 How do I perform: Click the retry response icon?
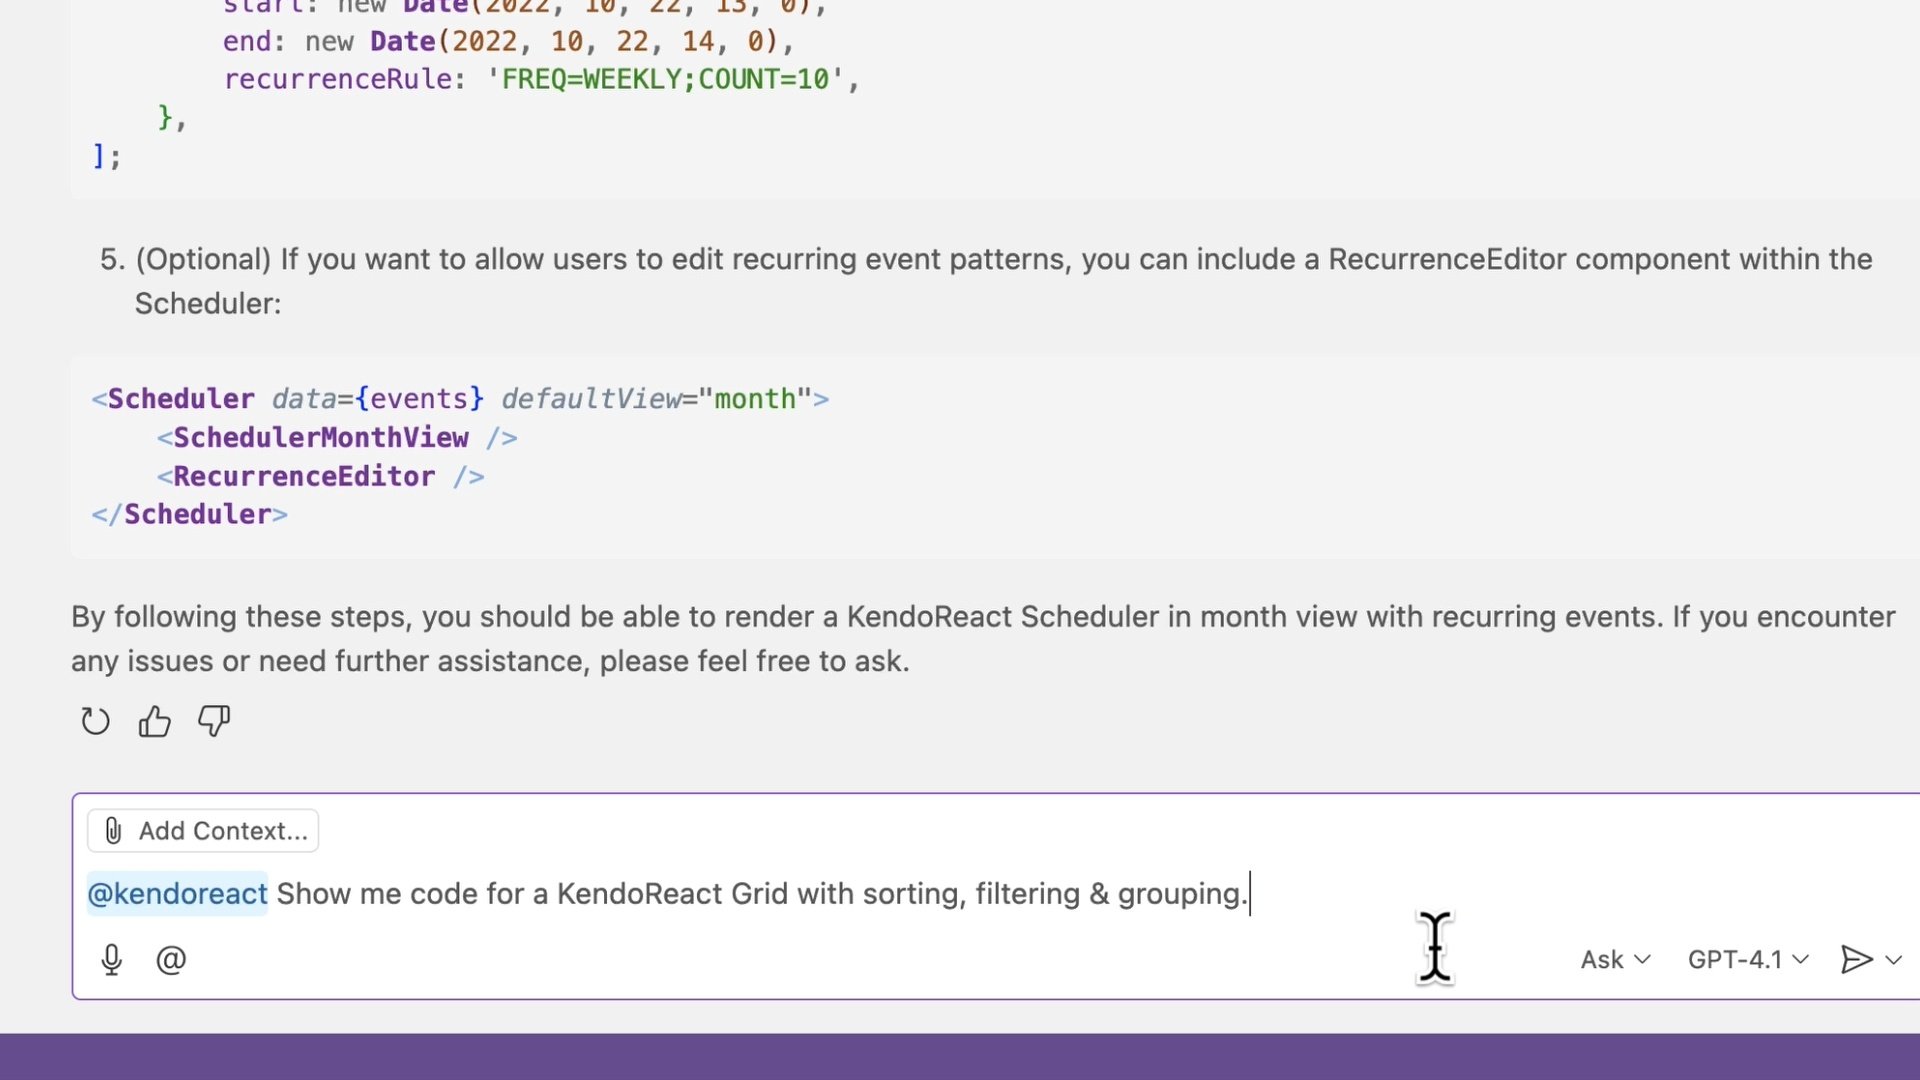tap(95, 721)
